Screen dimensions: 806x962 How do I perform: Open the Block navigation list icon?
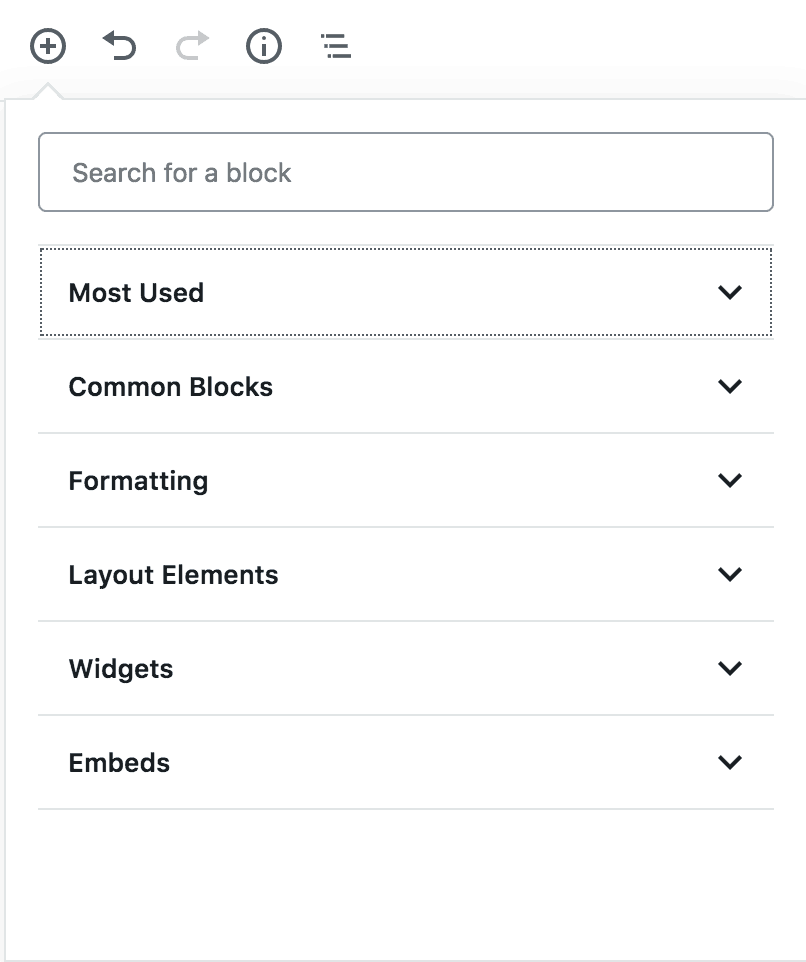tap(336, 46)
